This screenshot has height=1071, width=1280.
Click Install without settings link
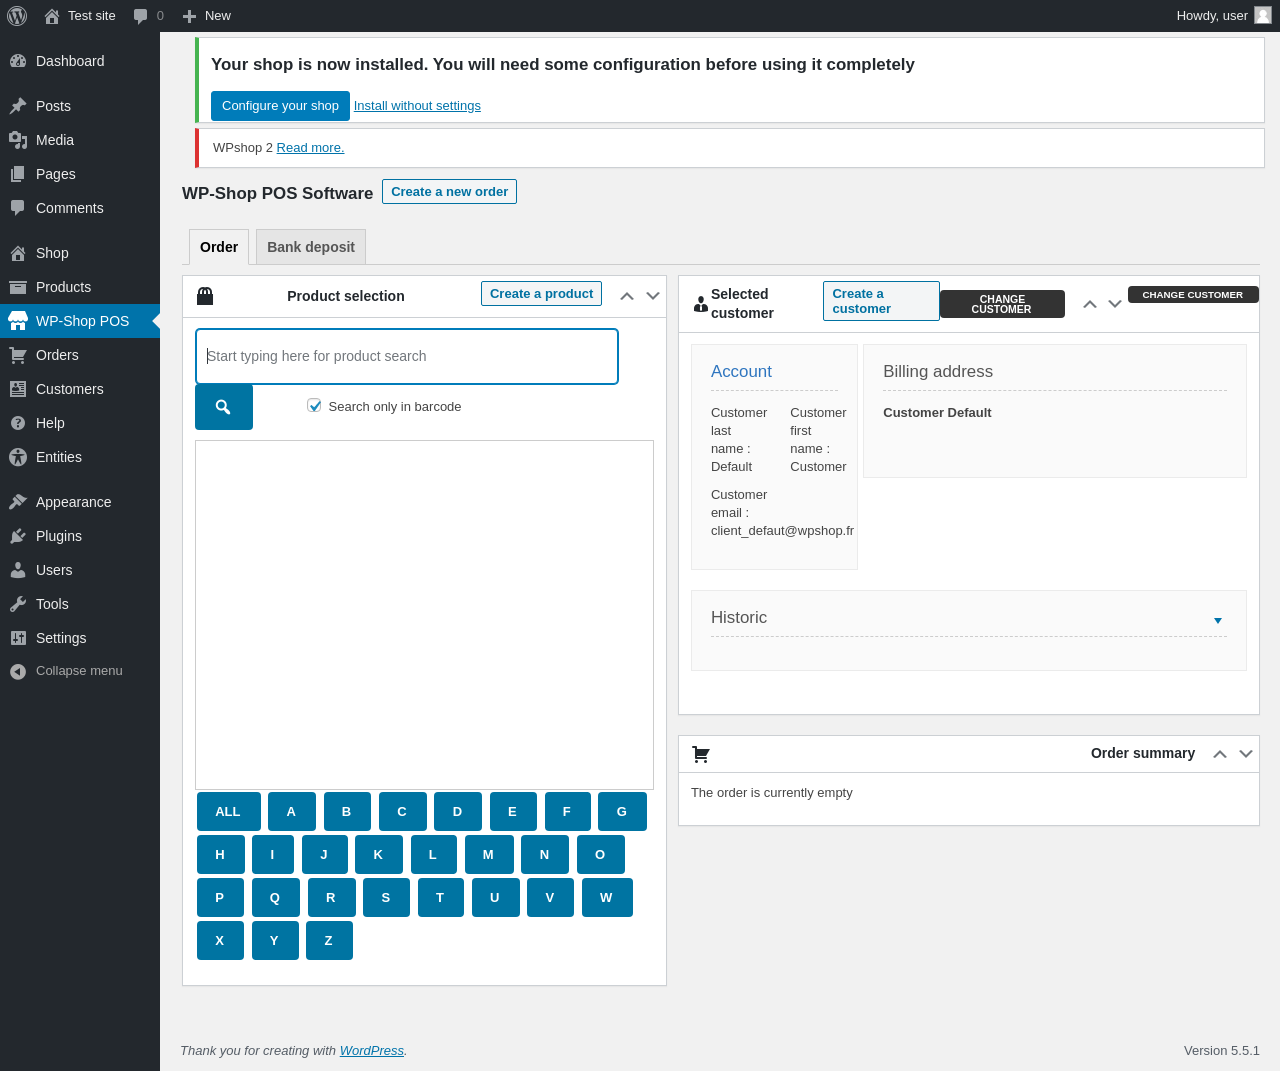(417, 106)
